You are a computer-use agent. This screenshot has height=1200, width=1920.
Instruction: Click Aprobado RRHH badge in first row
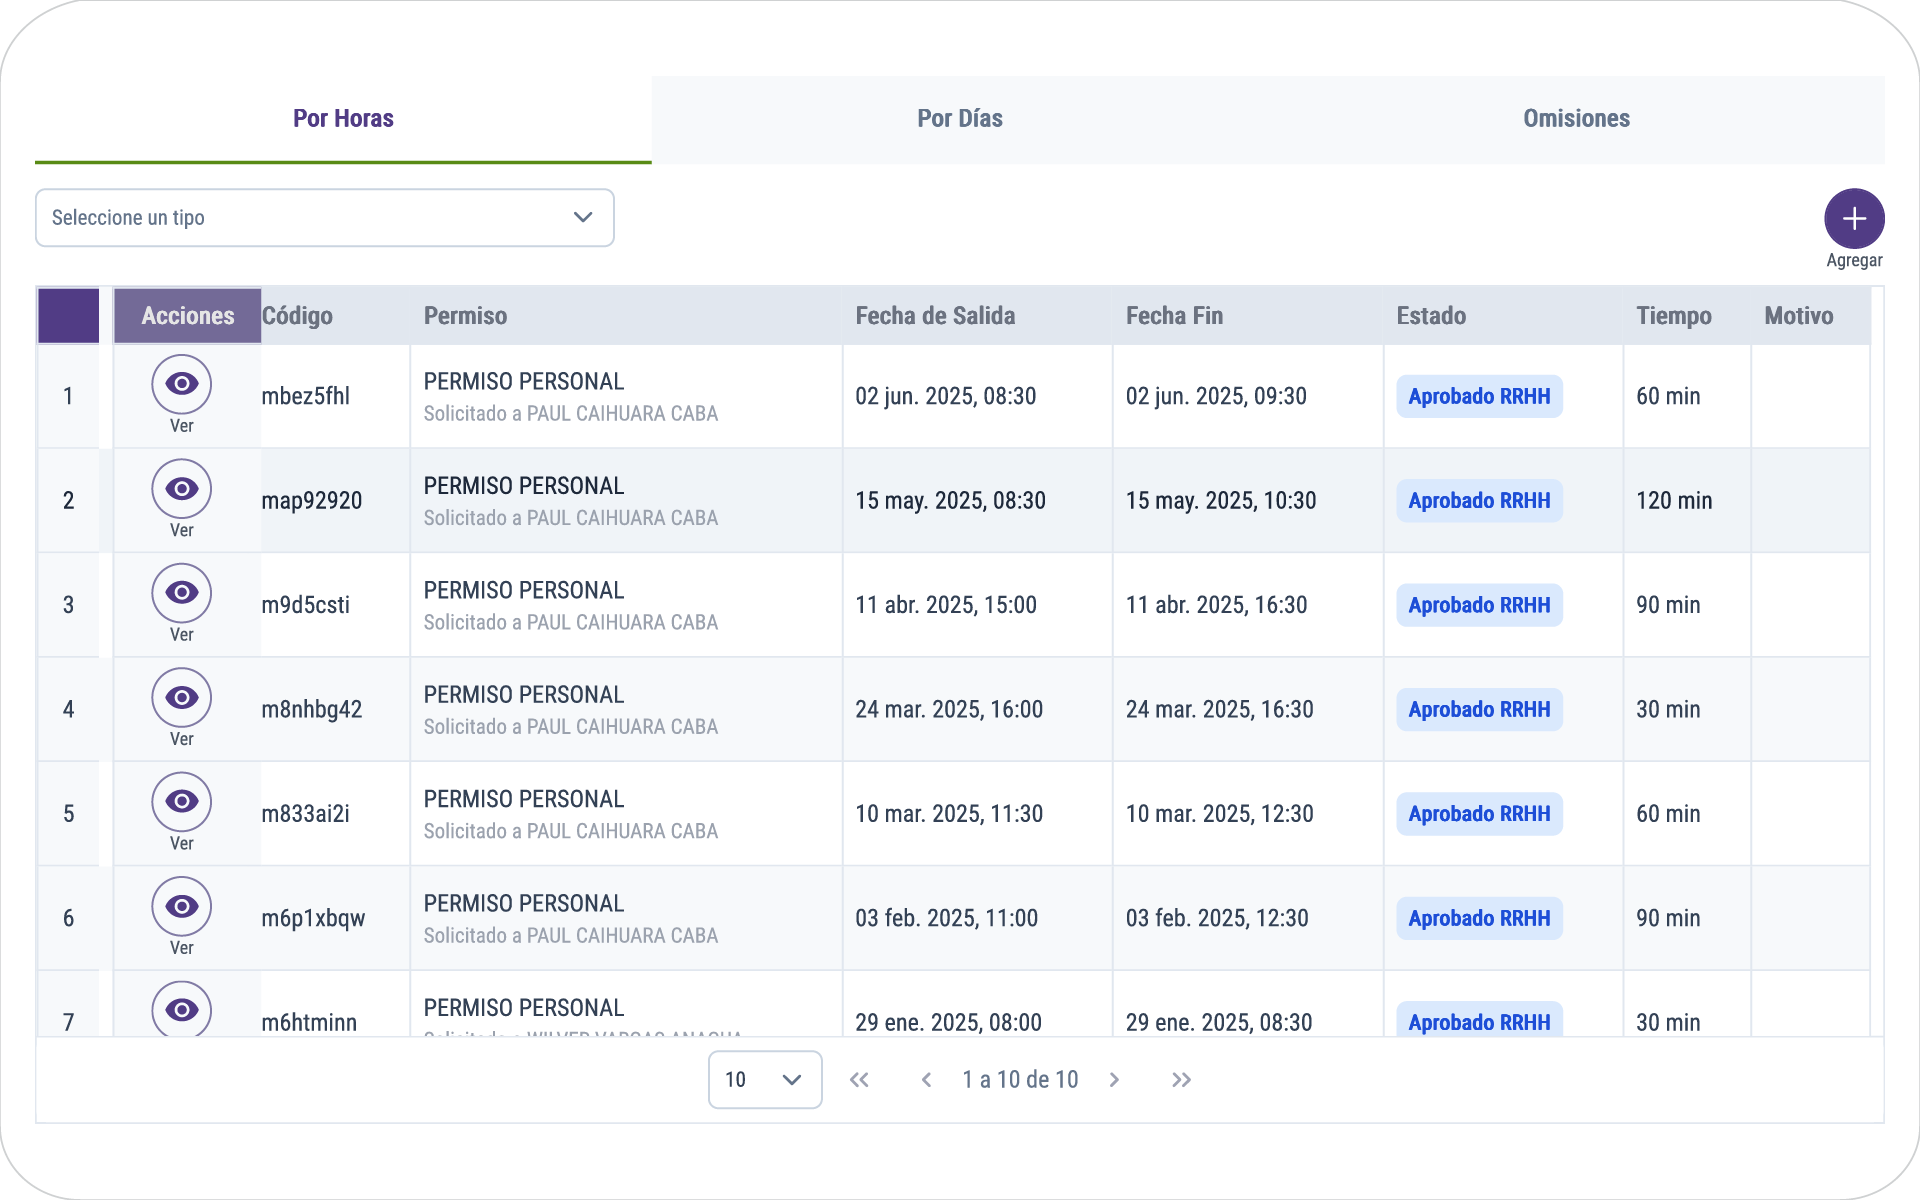click(x=1478, y=397)
